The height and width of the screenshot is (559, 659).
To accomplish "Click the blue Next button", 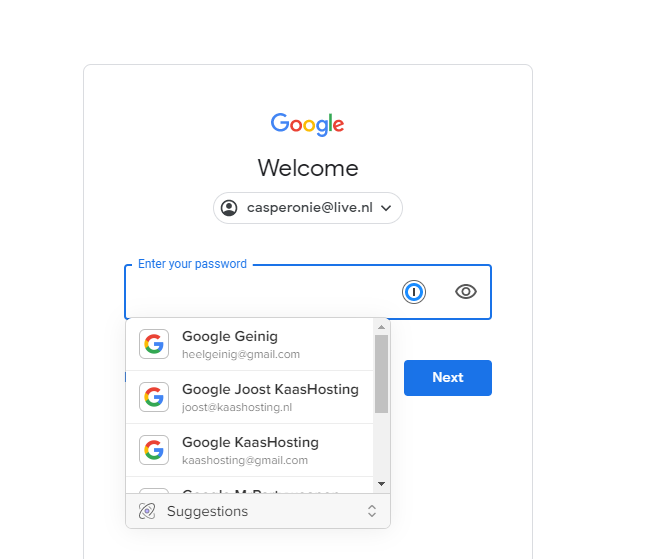I will pyautogui.click(x=448, y=378).
